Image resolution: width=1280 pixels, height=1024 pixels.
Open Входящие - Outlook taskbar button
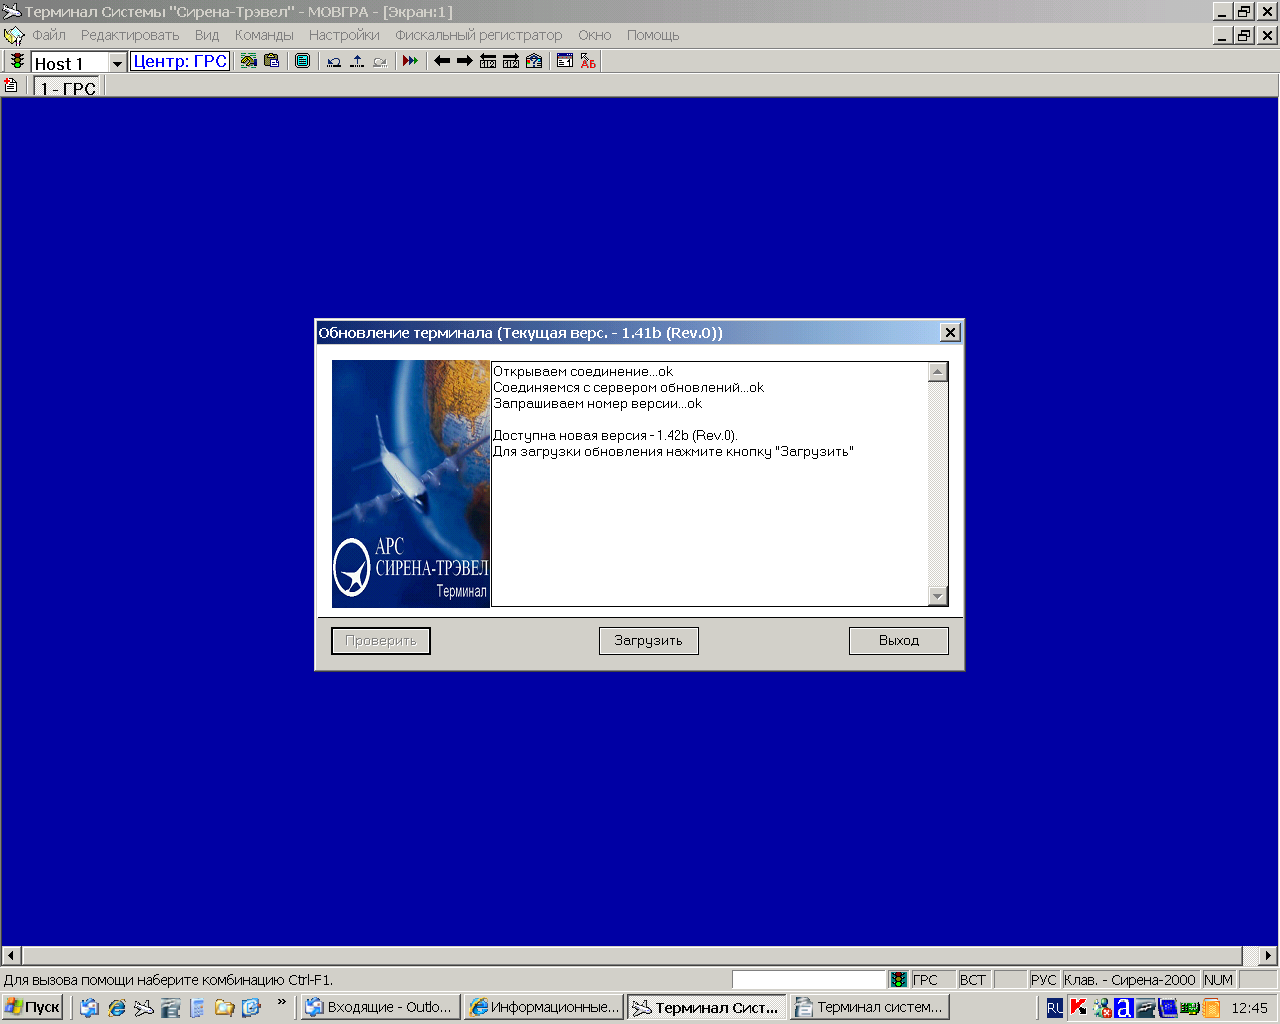pos(380,1007)
